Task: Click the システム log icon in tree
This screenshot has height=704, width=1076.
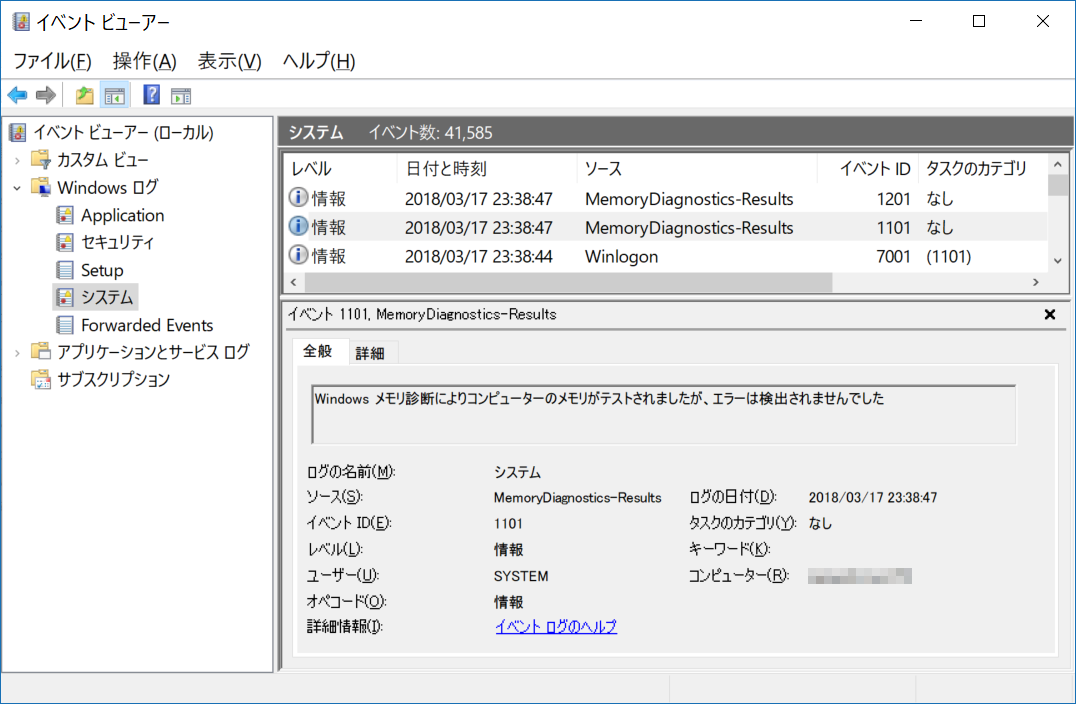Action: pos(65,297)
